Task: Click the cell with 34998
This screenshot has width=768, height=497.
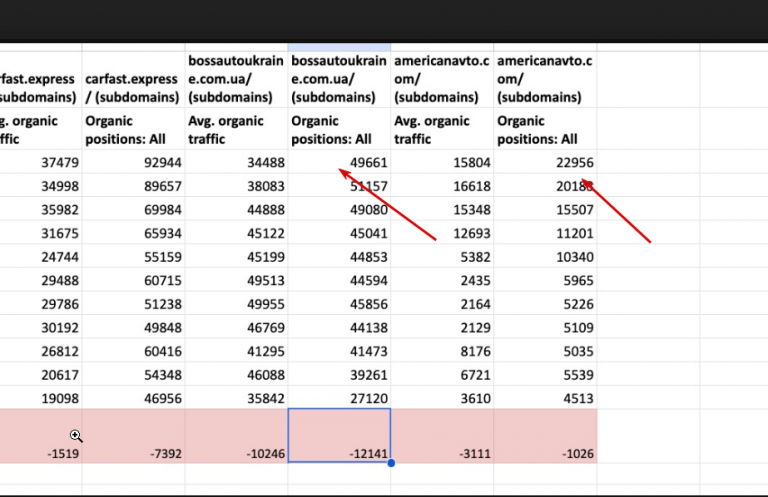Action: tap(41, 186)
